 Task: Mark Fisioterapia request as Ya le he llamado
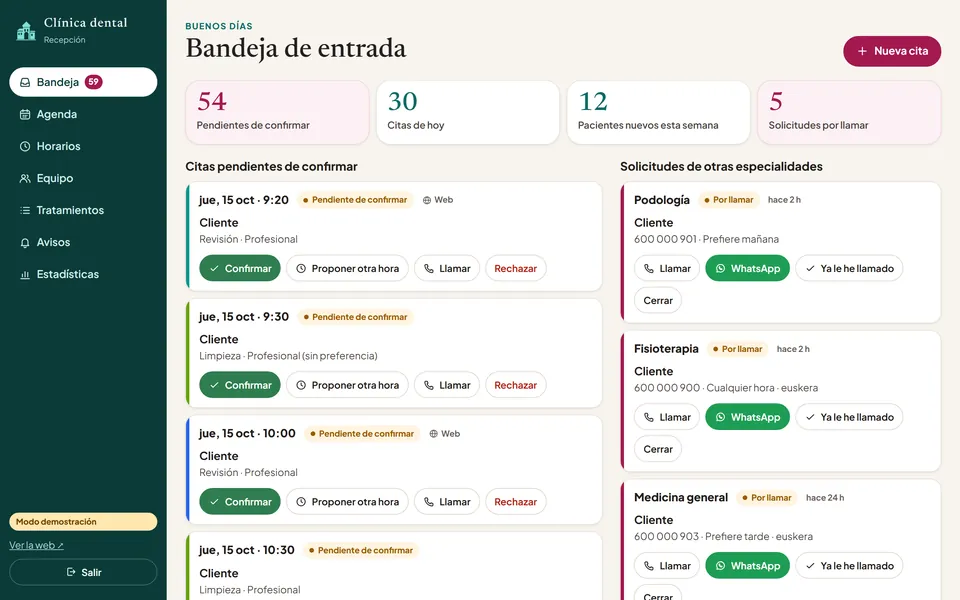pos(849,417)
